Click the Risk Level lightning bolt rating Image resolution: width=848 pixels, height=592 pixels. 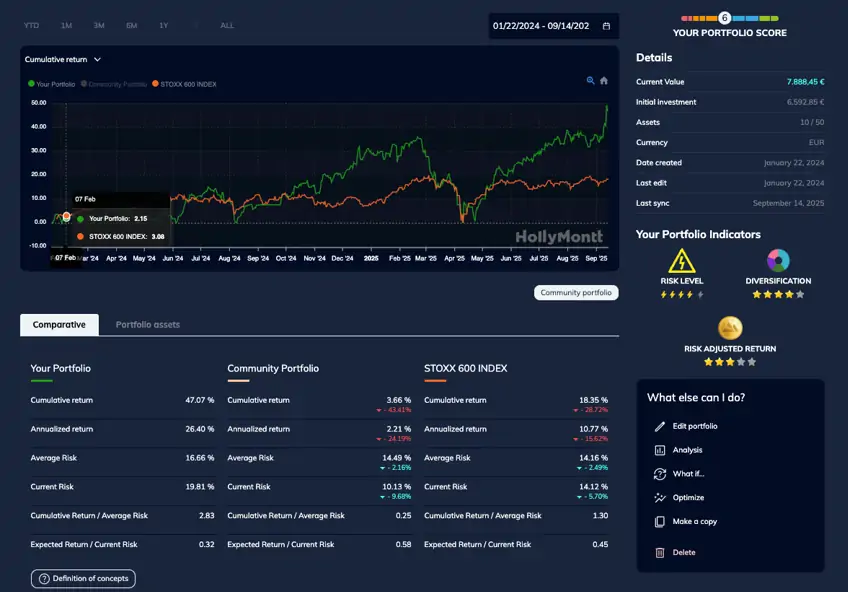(x=681, y=295)
